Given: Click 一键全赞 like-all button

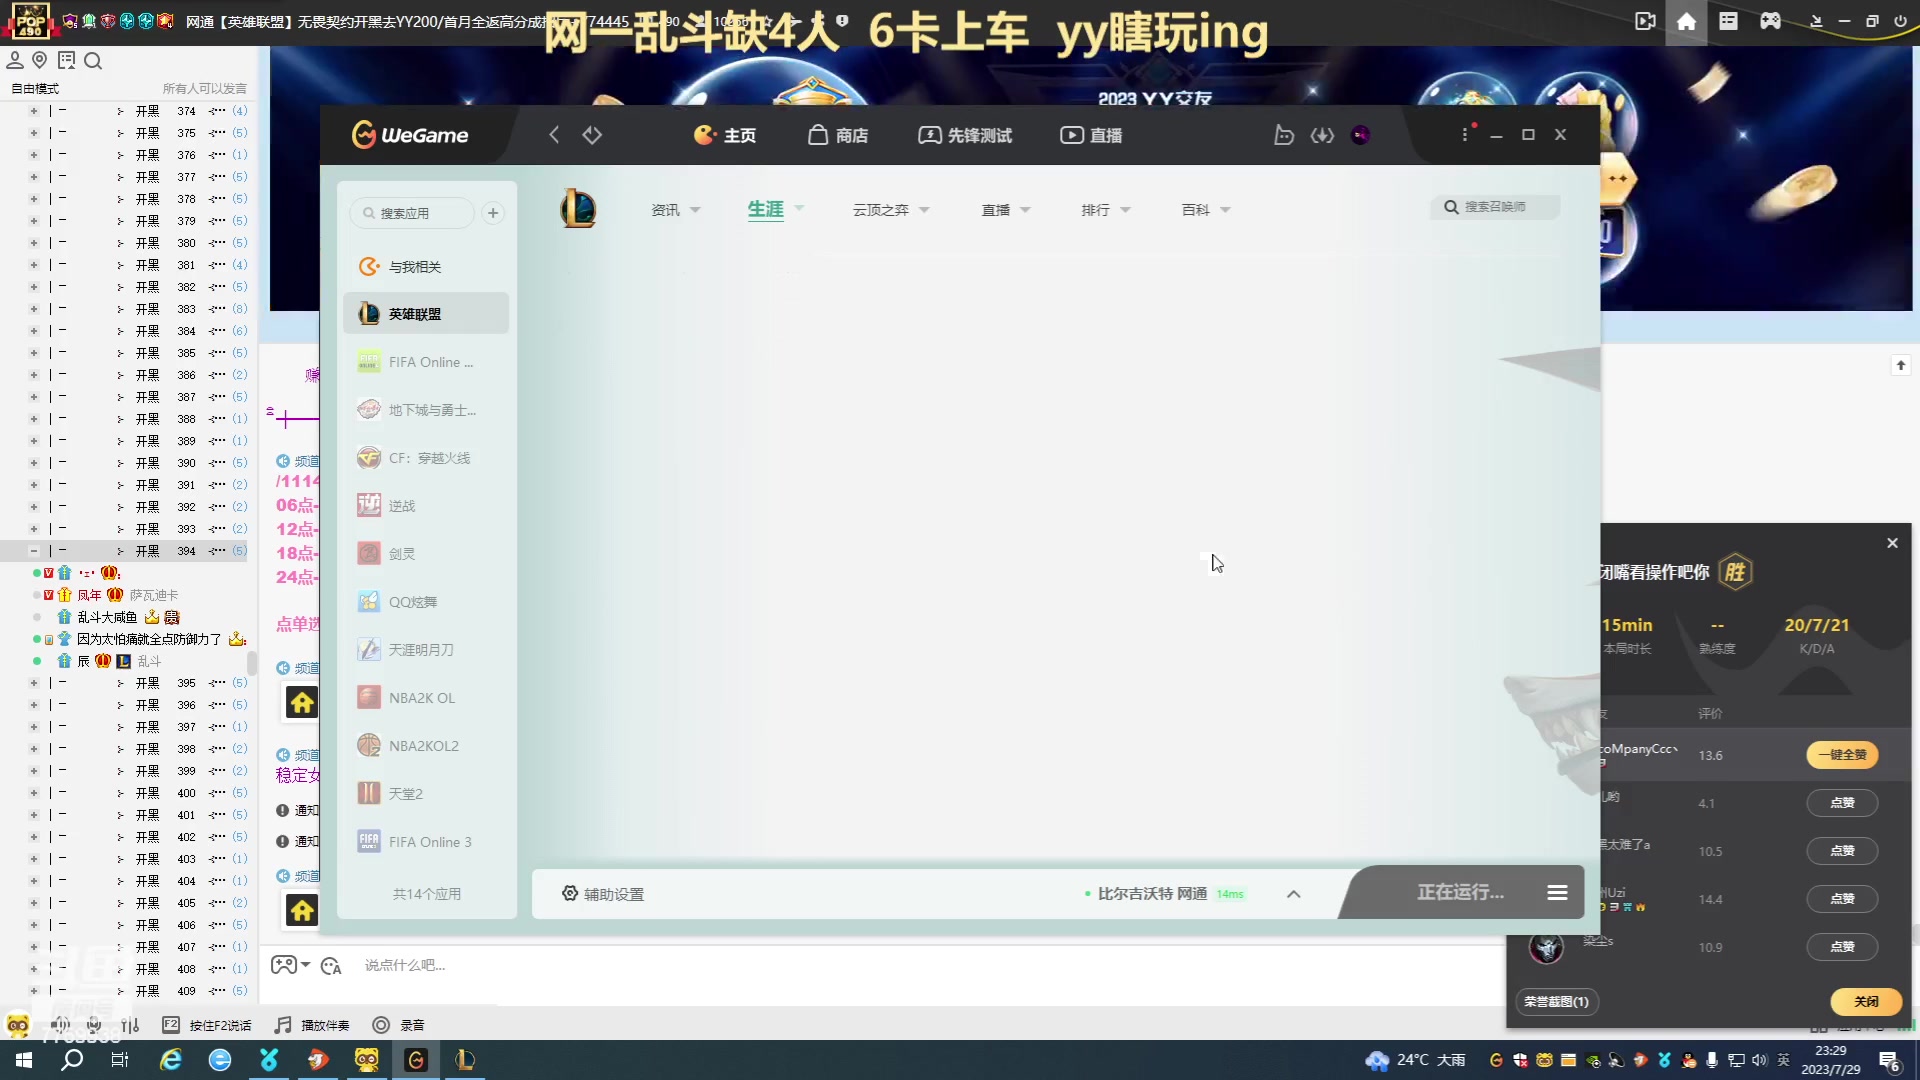Looking at the screenshot, I should tap(1842, 755).
